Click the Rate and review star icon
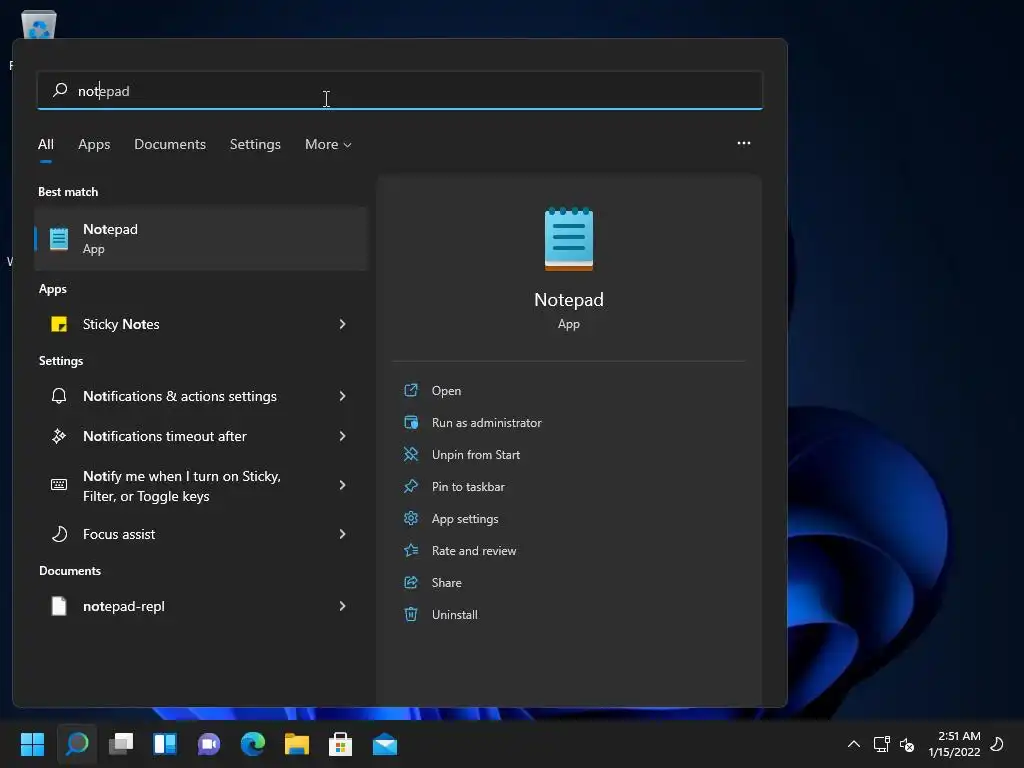Viewport: 1024px width, 768px height. (411, 551)
